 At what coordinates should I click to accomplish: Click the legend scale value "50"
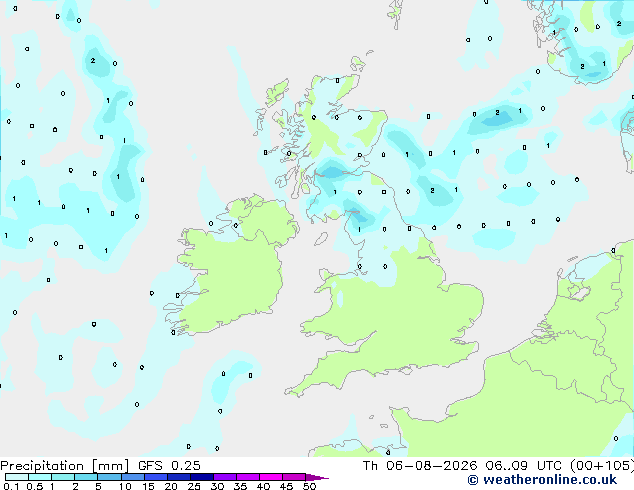click(309, 486)
